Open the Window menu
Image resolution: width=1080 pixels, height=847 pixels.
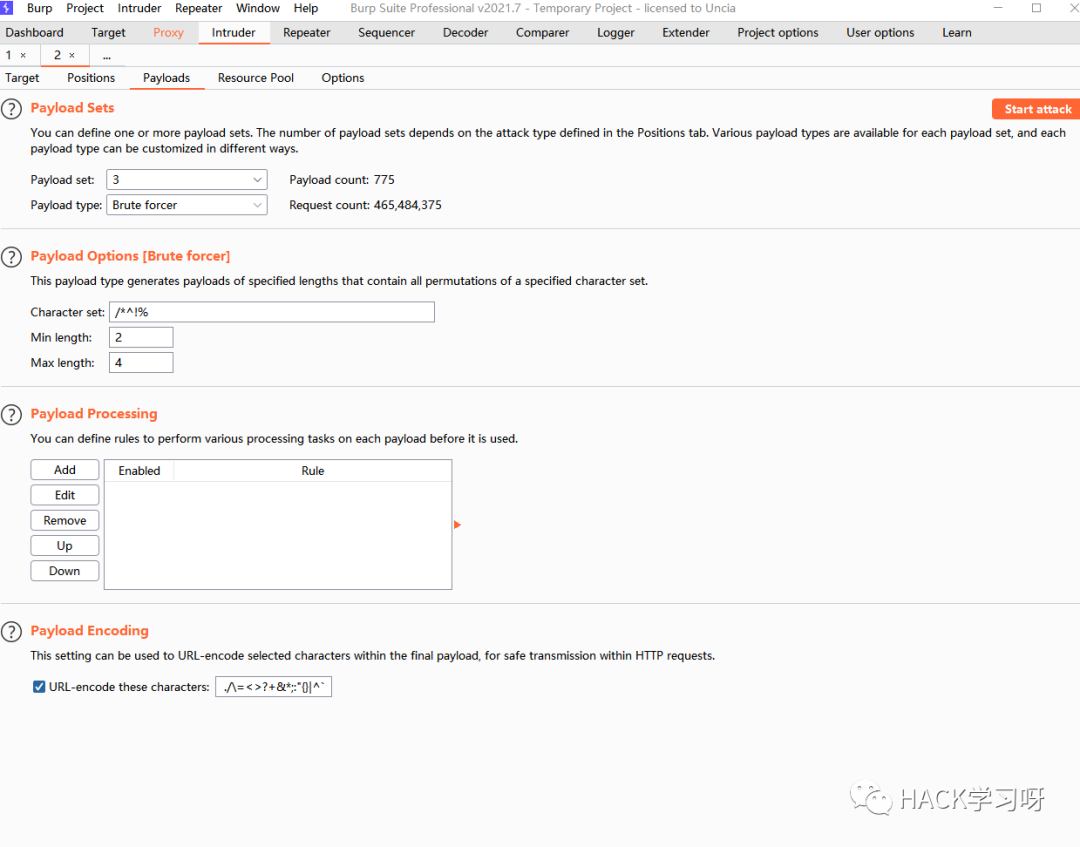[x=258, y=8]
